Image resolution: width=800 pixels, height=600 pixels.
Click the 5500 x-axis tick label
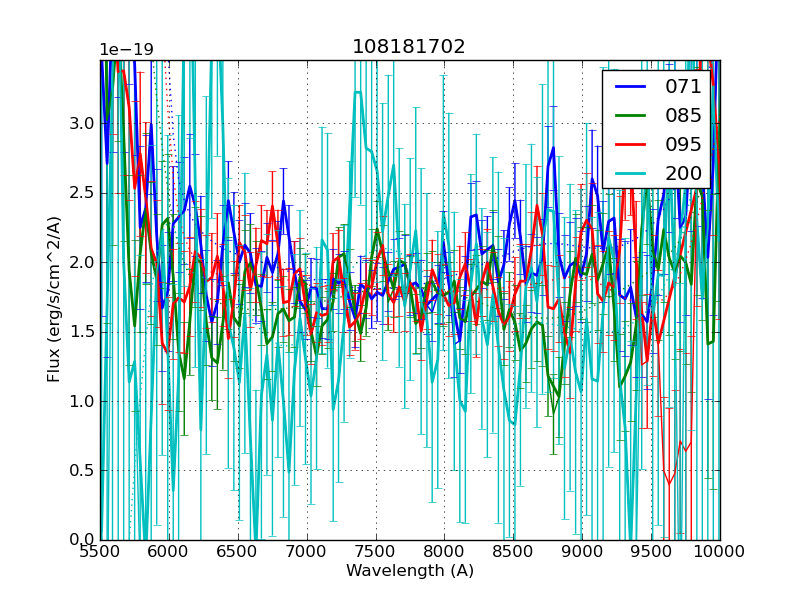click(100, 552)
